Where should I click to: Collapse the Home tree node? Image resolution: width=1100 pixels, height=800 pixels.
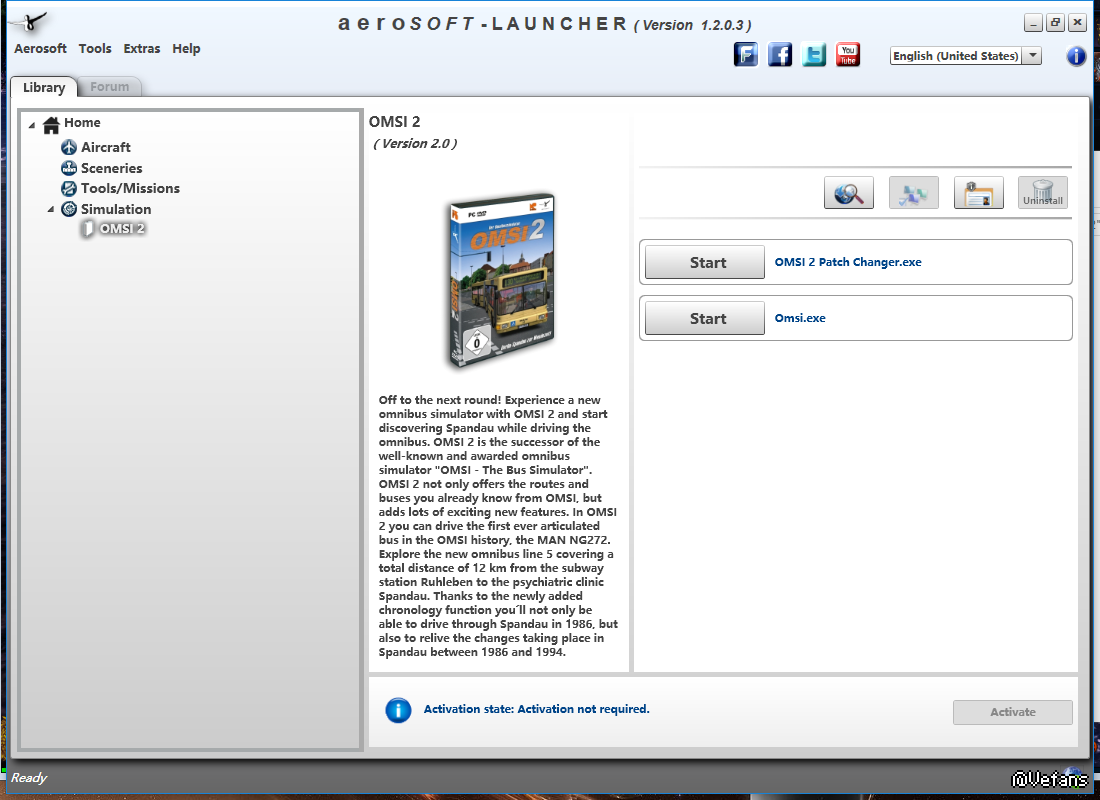[x=32, y=125]
